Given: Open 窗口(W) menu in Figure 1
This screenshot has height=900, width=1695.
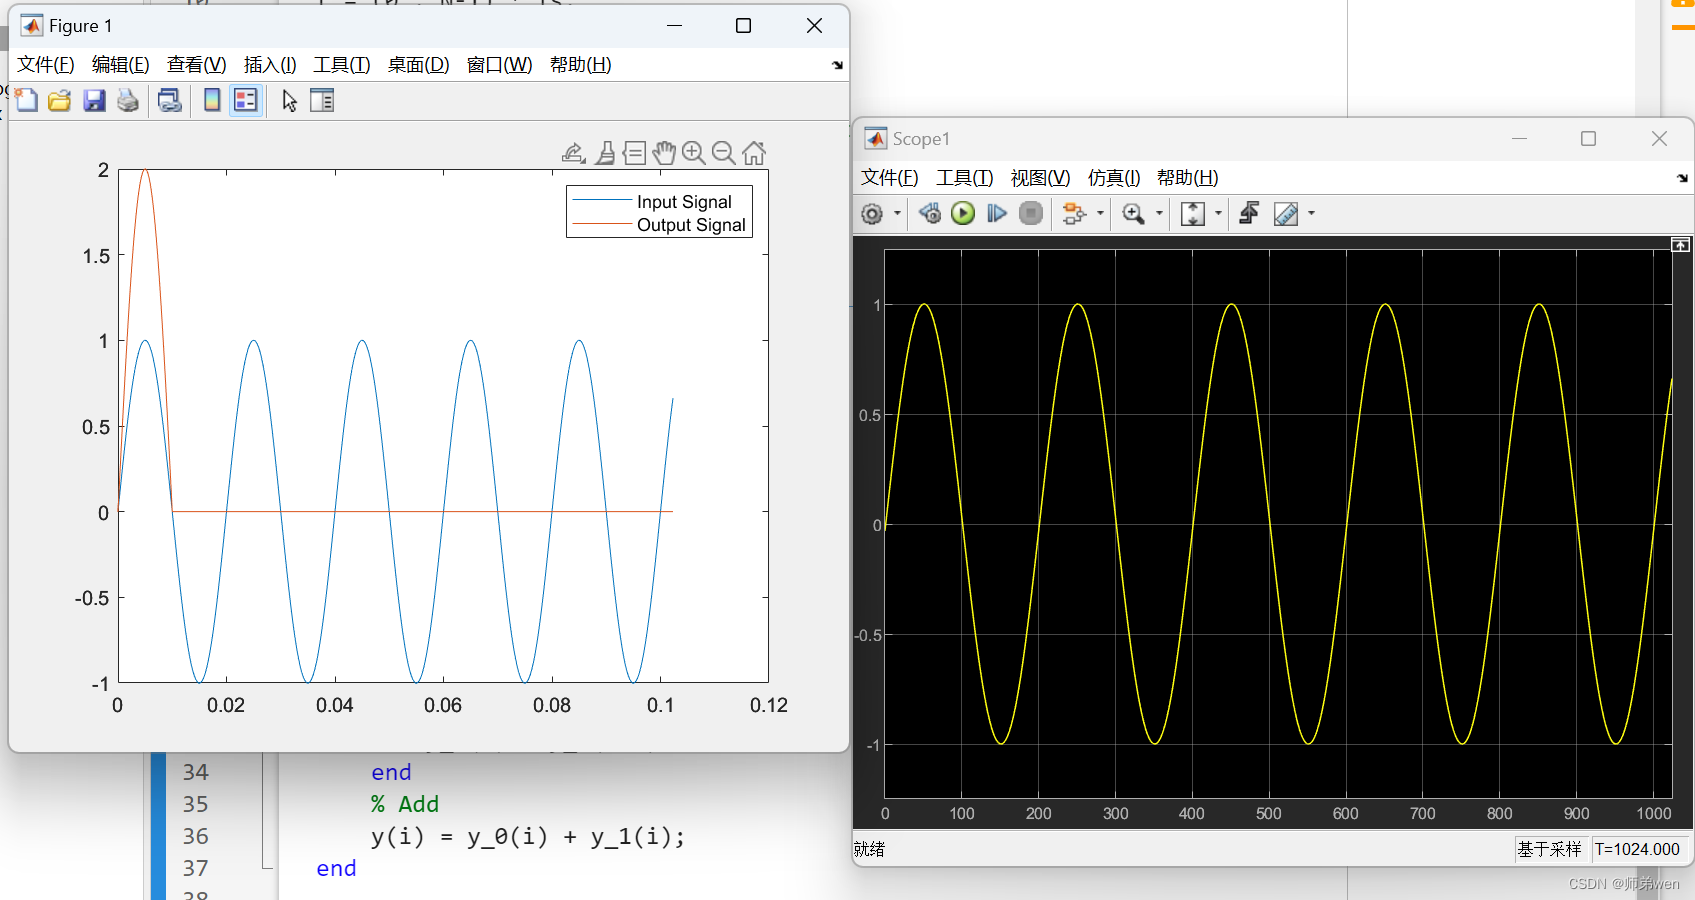Looking at the screenshot, I should pyautogui.click(x=500, y=65).
